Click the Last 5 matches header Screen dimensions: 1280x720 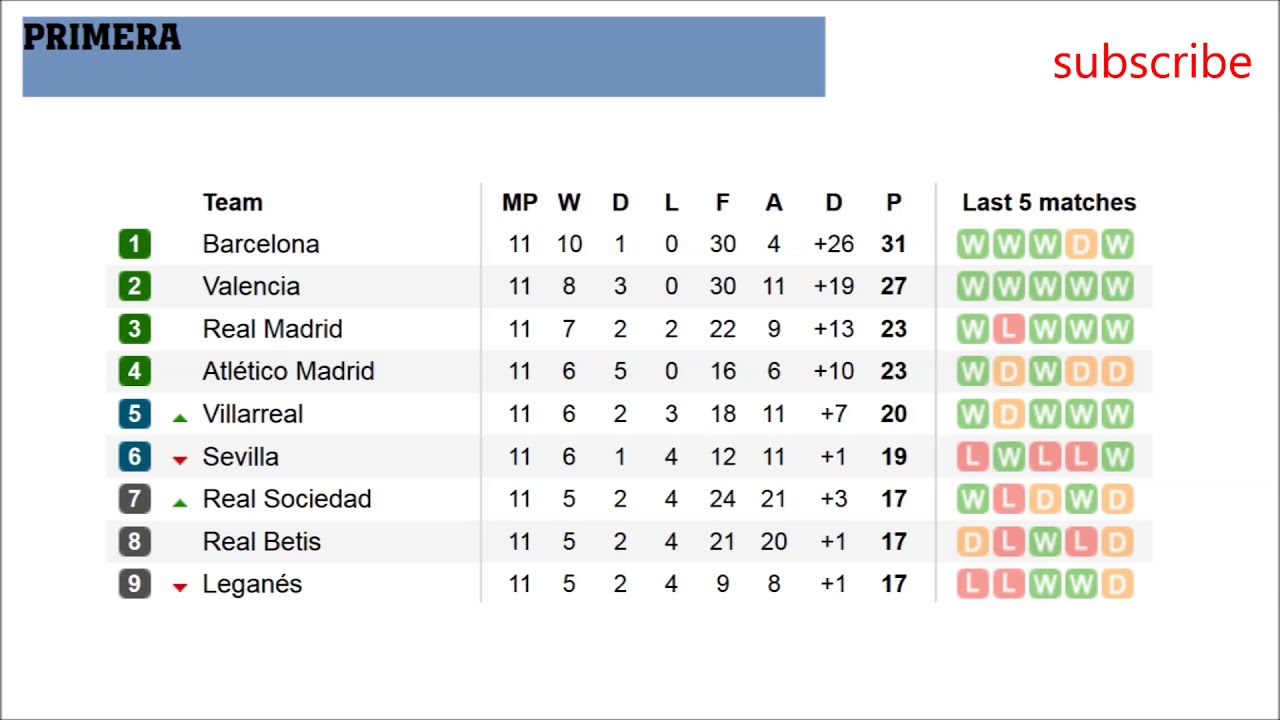(x=1049, y=202)
